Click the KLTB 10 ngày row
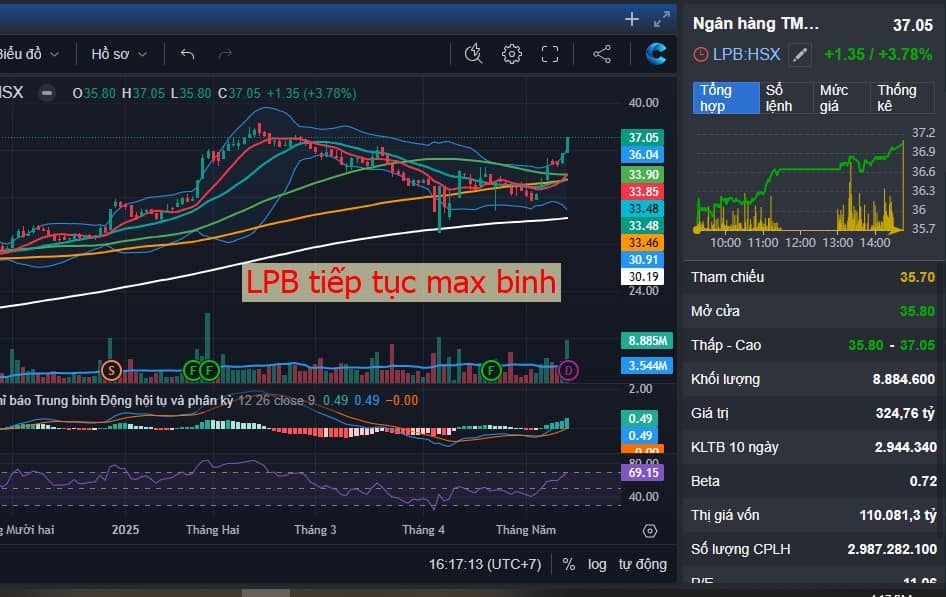946x597 pixels. tap(813, 447)
